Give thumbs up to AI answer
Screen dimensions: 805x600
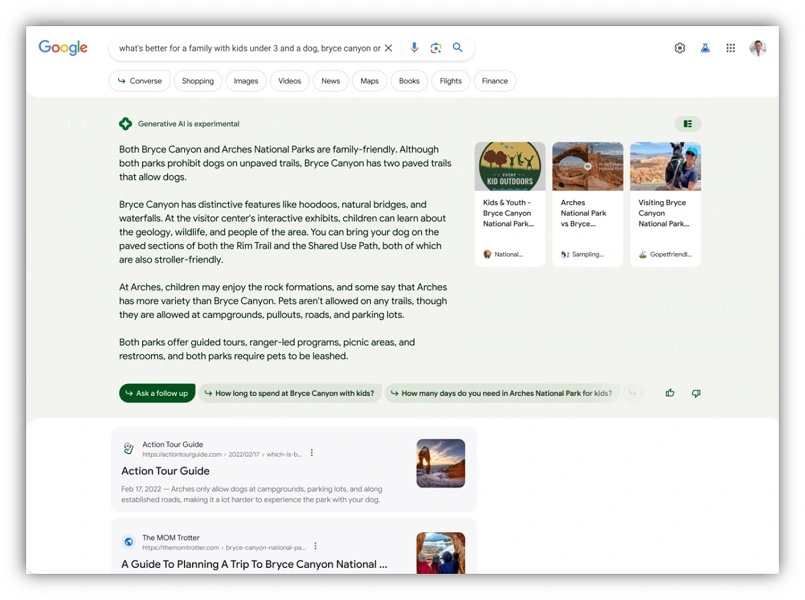670,393
